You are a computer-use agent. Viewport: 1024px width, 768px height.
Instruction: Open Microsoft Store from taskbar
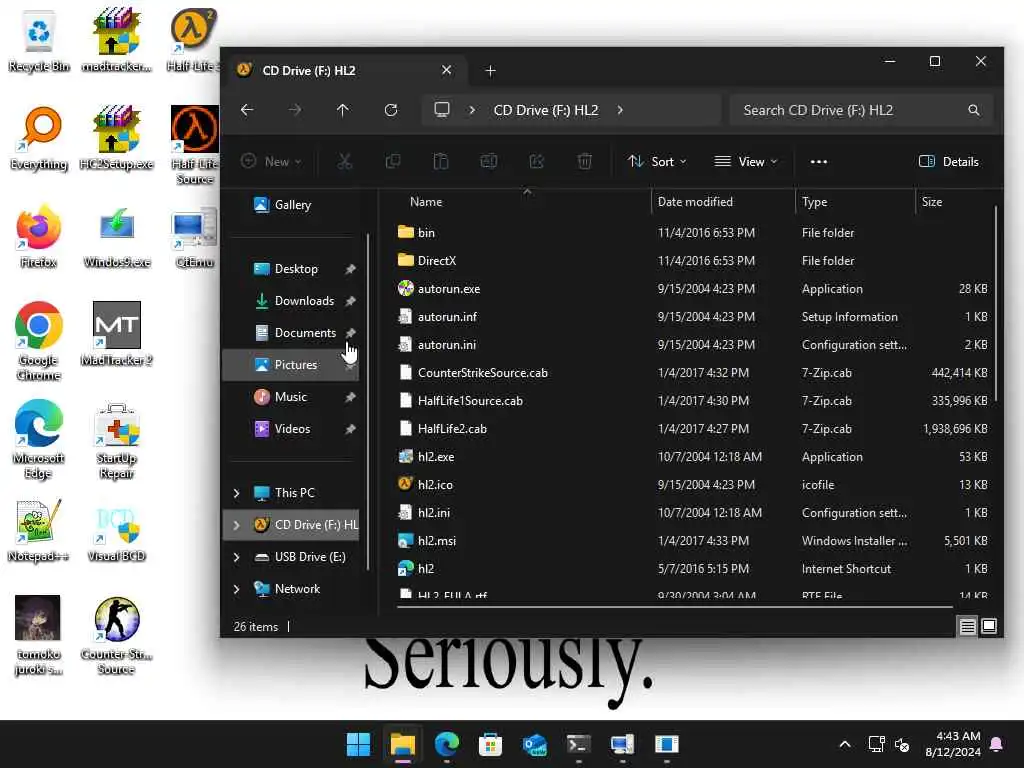click(x=490, y=744)
